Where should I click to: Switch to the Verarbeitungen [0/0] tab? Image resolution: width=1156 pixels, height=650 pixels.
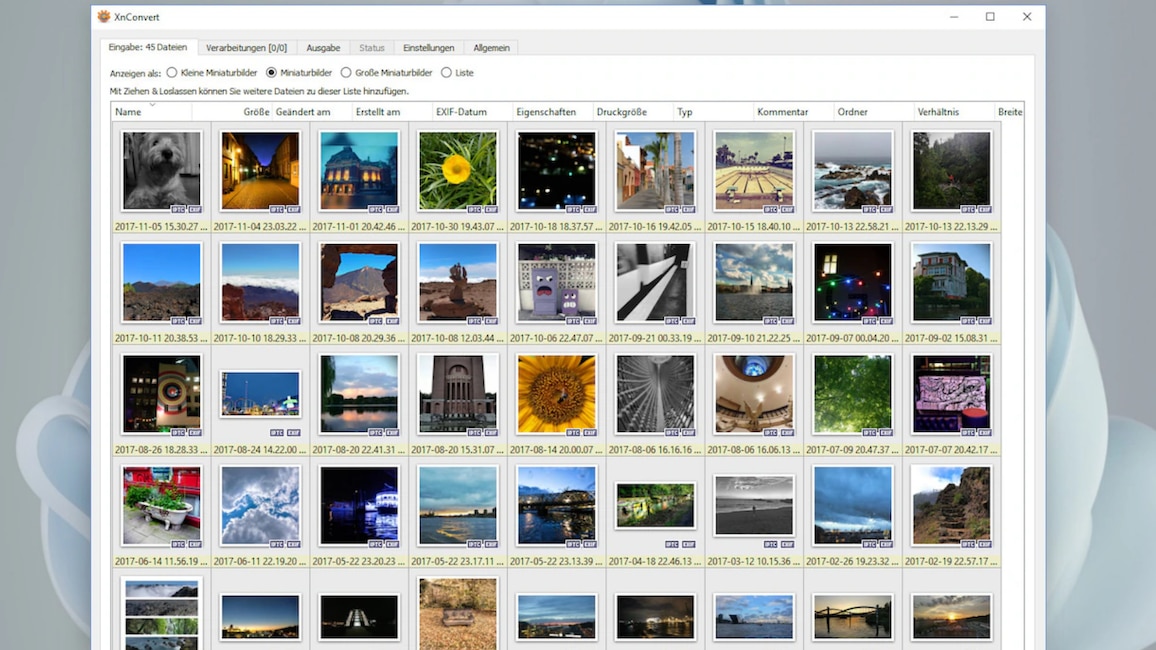[246, 48]
